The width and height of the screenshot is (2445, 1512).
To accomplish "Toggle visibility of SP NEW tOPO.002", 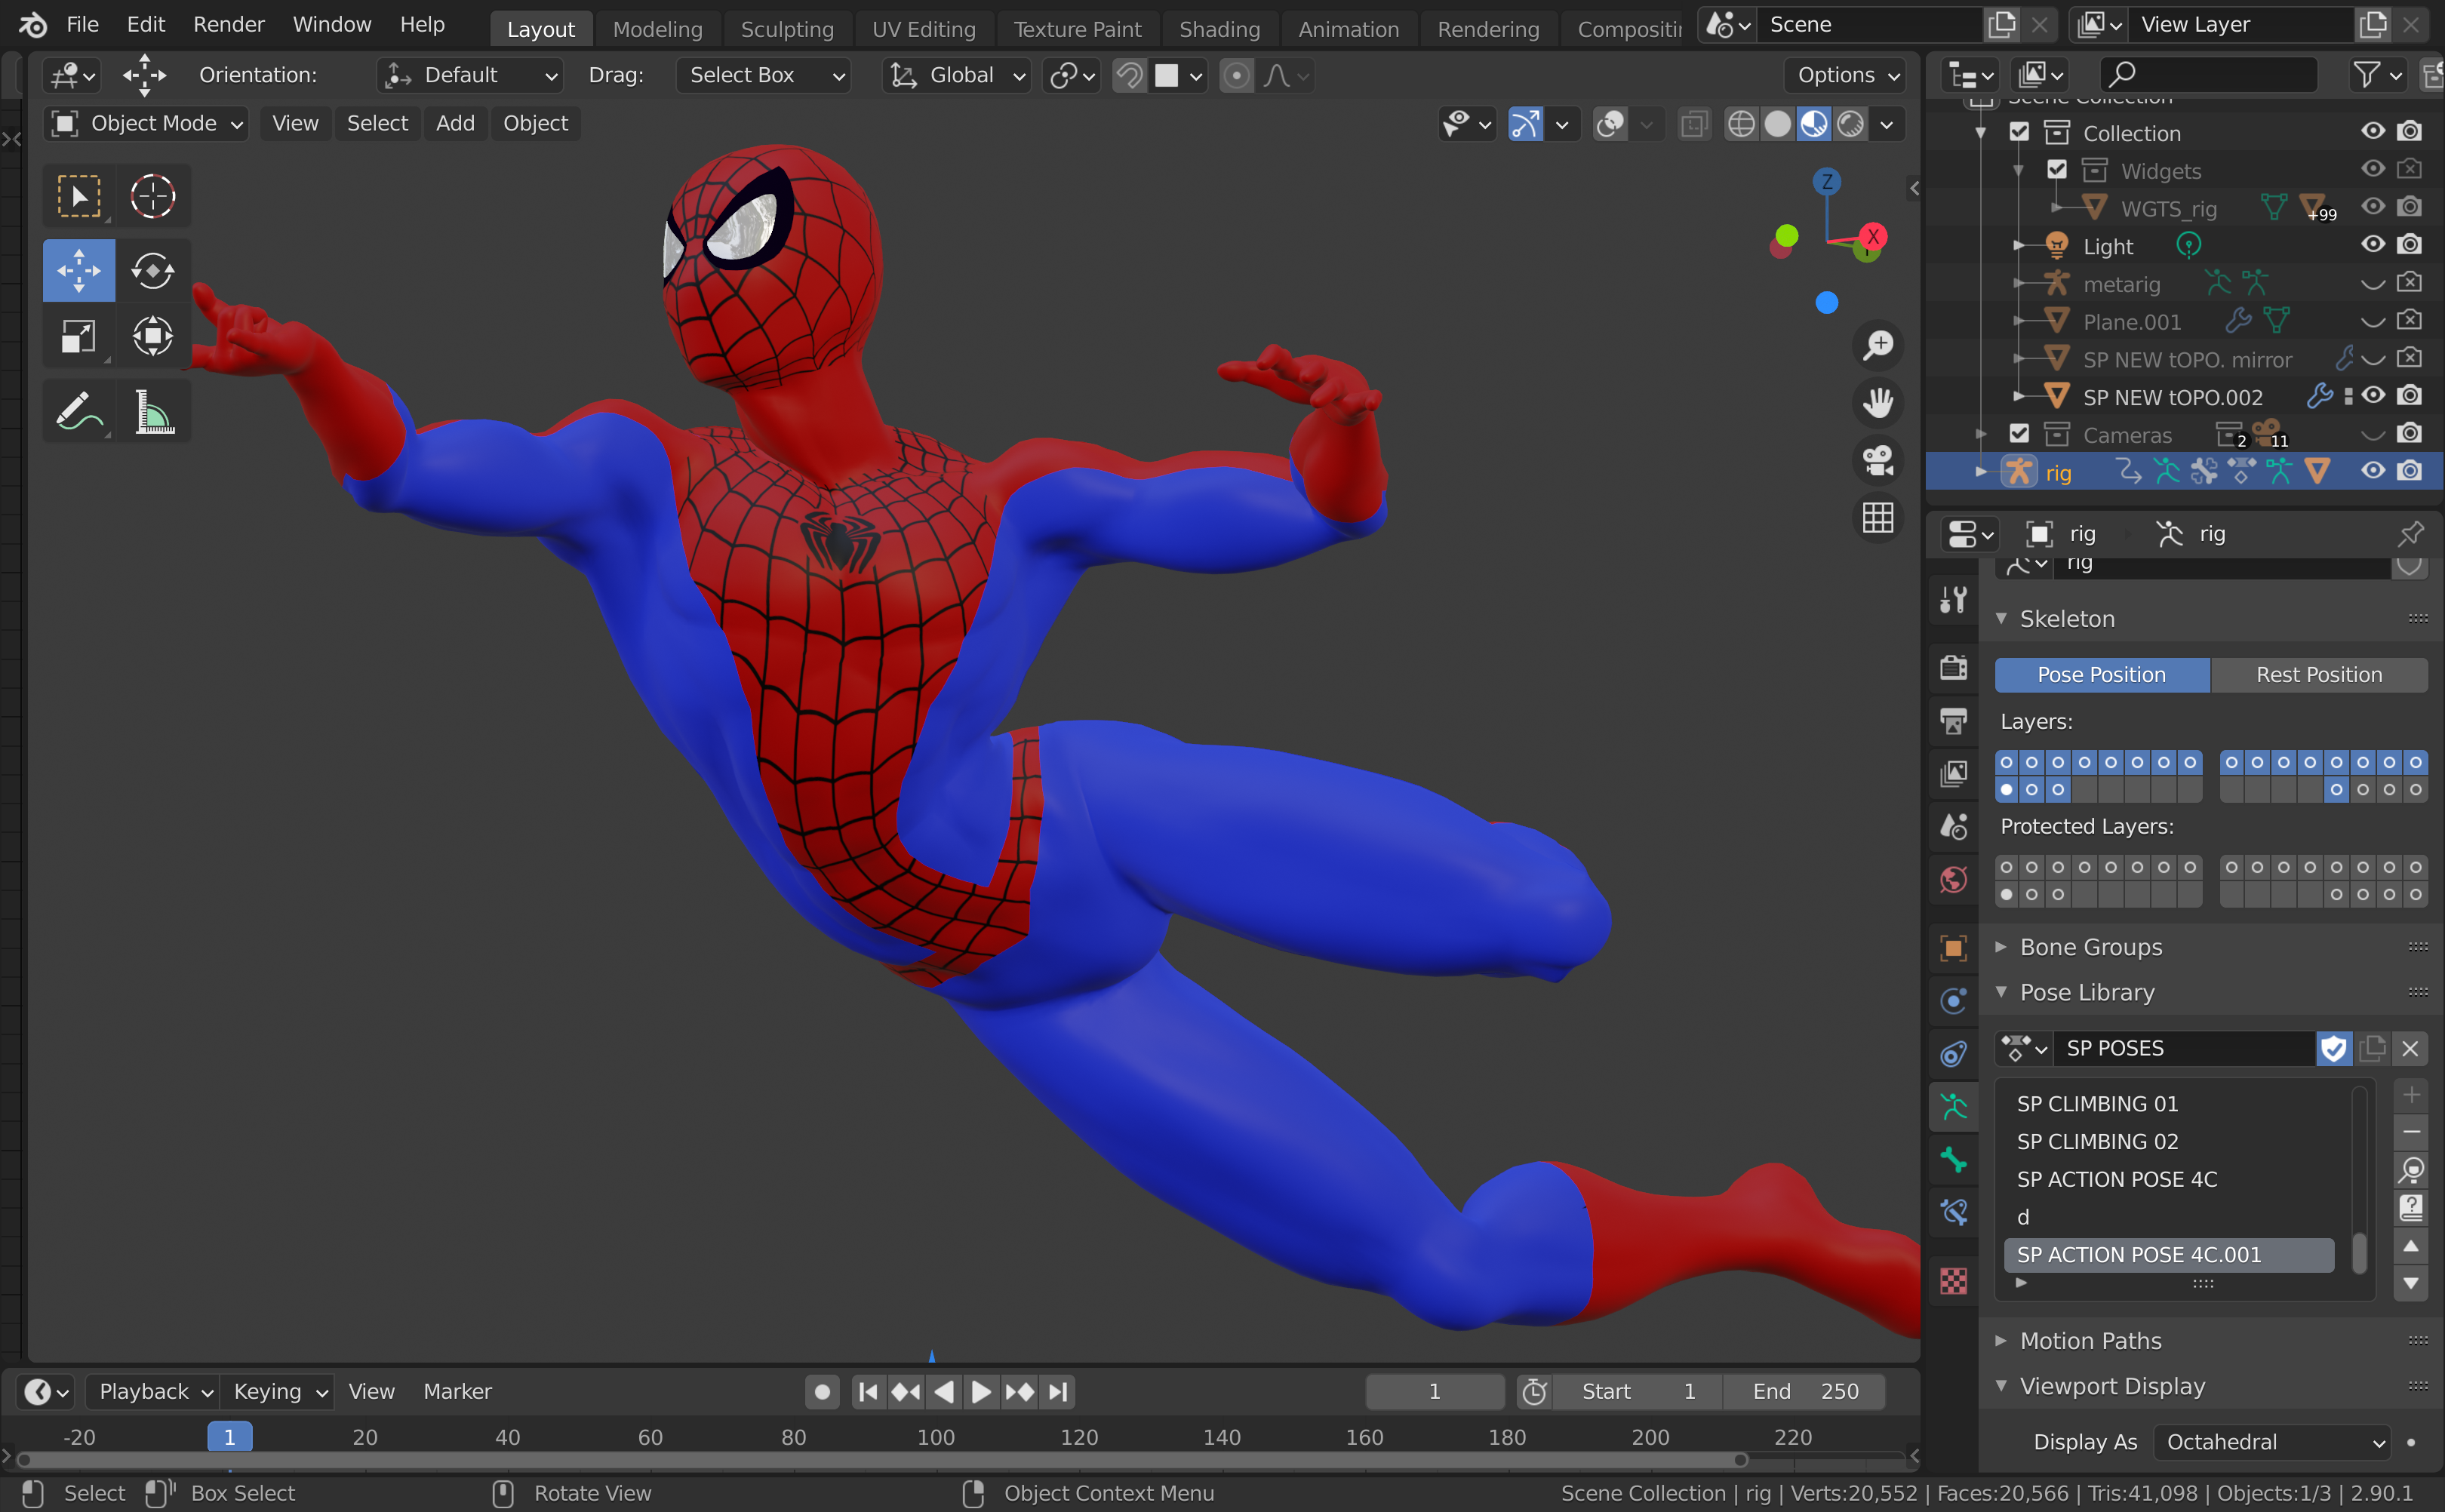I will click(x=2372, y=396).
